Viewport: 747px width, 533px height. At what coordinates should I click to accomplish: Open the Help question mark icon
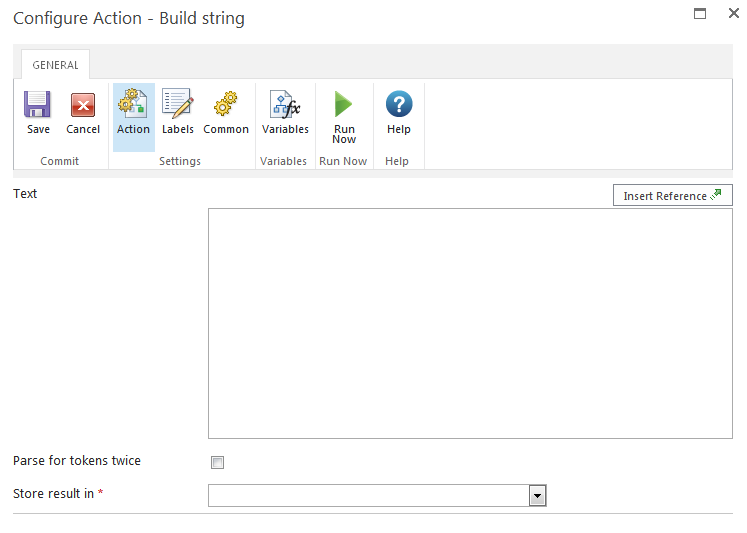pyautogui.click(x=399, y=105)
